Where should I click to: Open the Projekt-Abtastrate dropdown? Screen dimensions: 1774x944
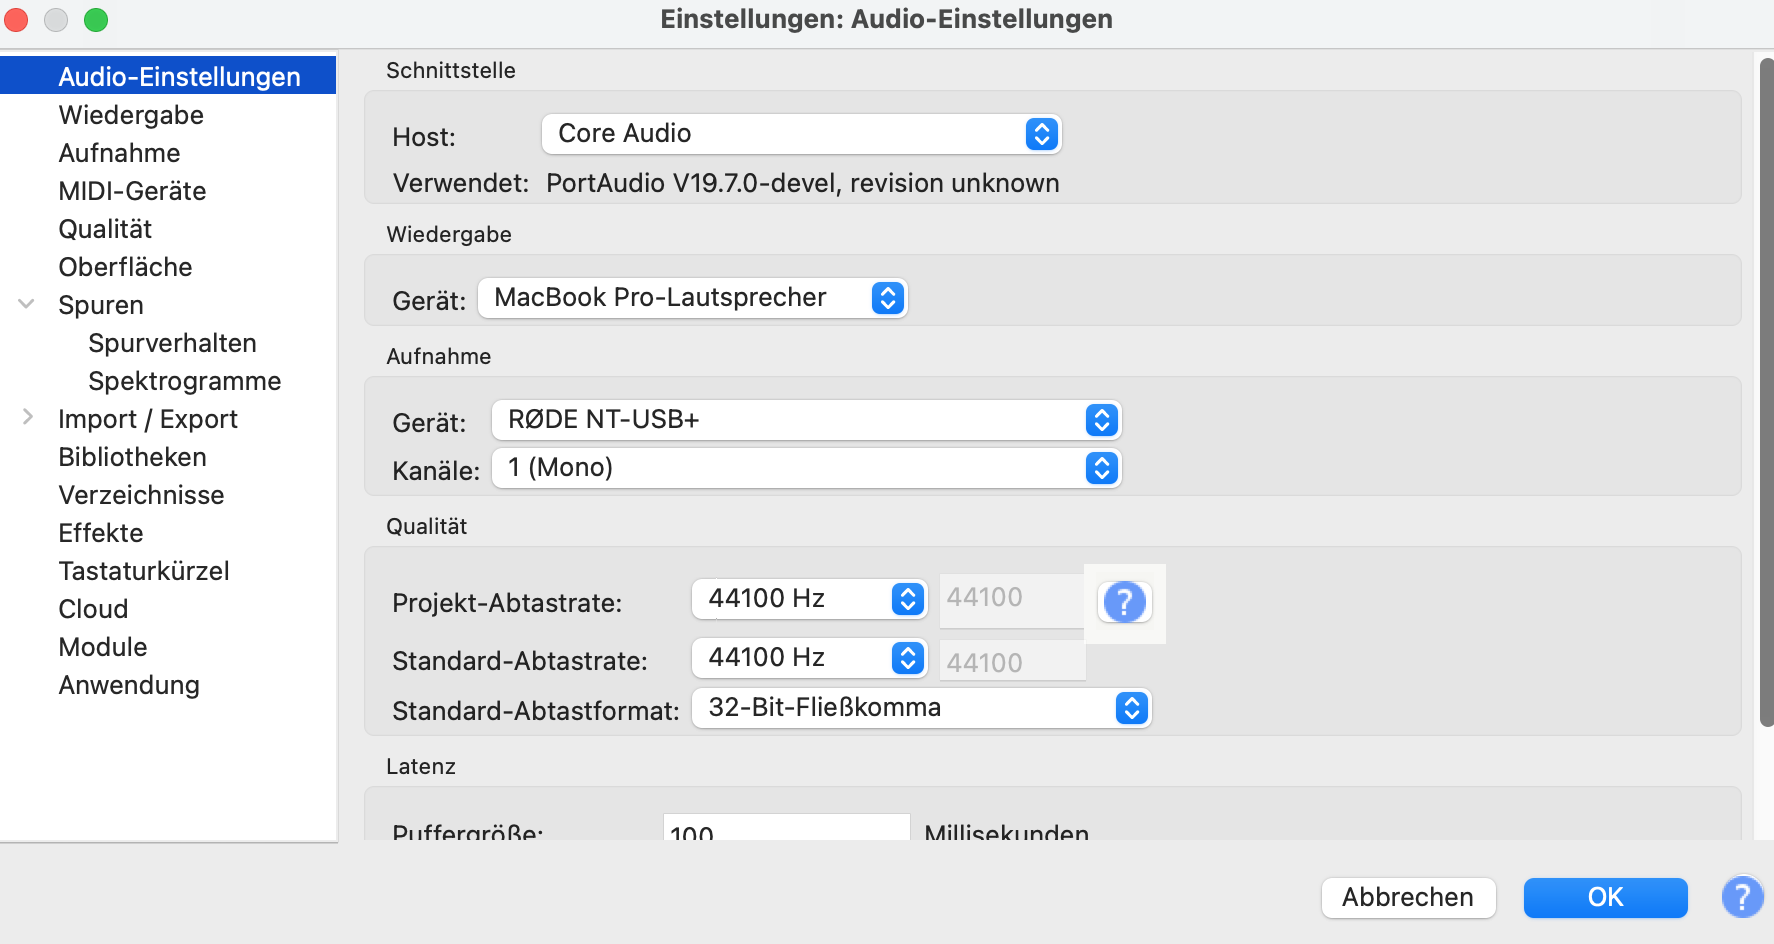tap(808, 599)
